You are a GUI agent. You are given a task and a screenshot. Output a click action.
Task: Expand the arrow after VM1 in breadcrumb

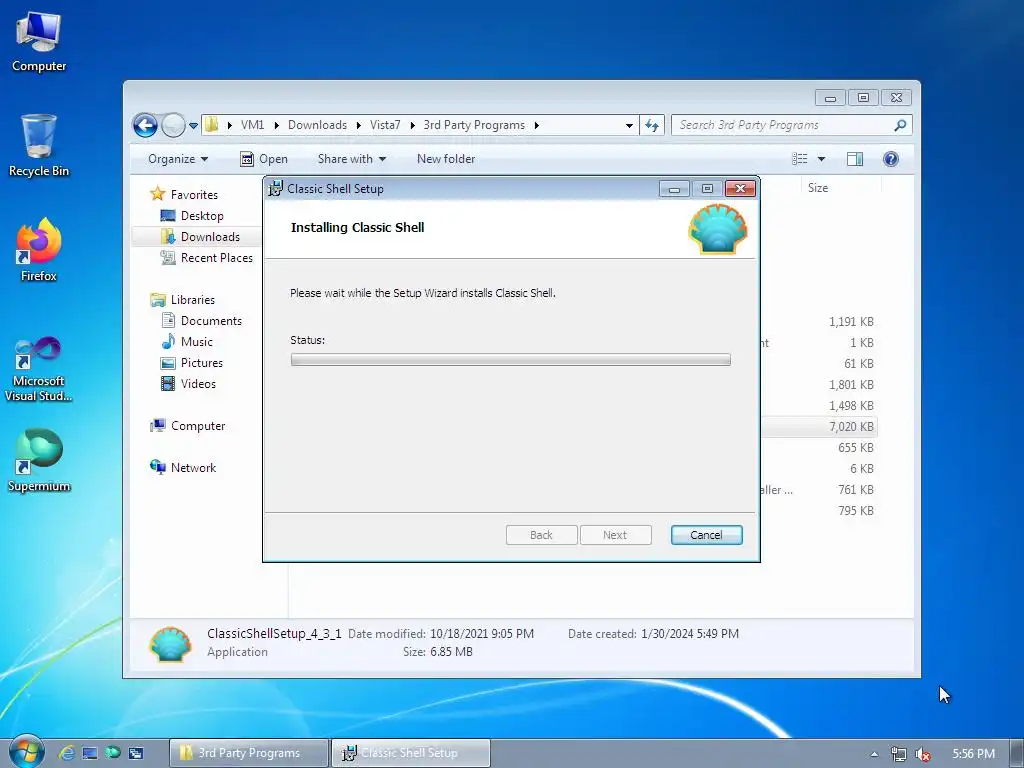pos(276,125)
